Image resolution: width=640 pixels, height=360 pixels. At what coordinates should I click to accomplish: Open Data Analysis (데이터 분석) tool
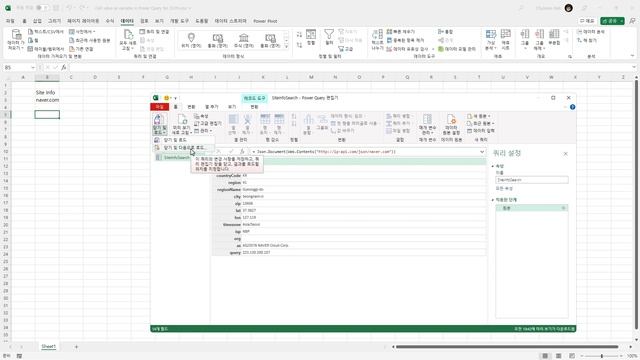tap(591, 31)
